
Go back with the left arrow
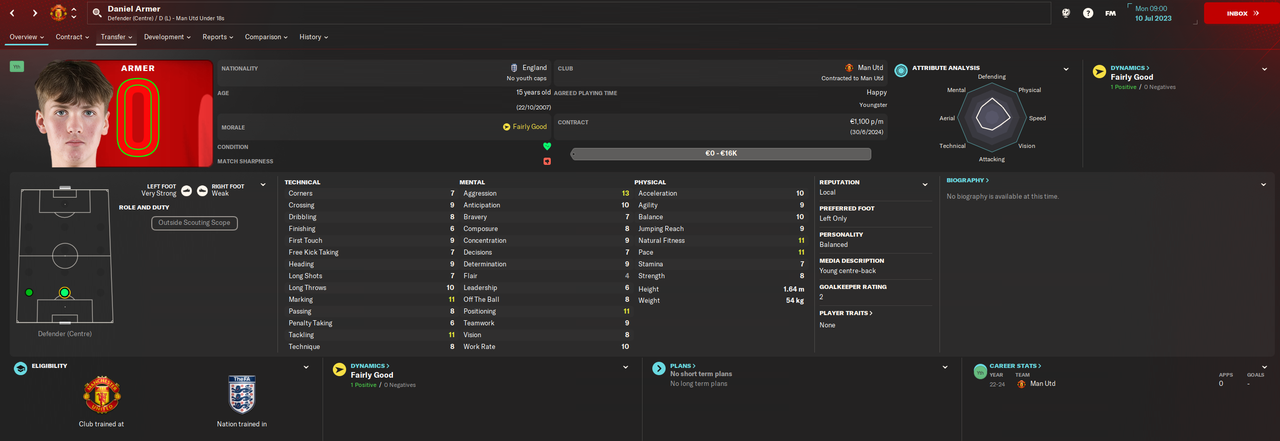pyautogui.click(x=12, y=13)
